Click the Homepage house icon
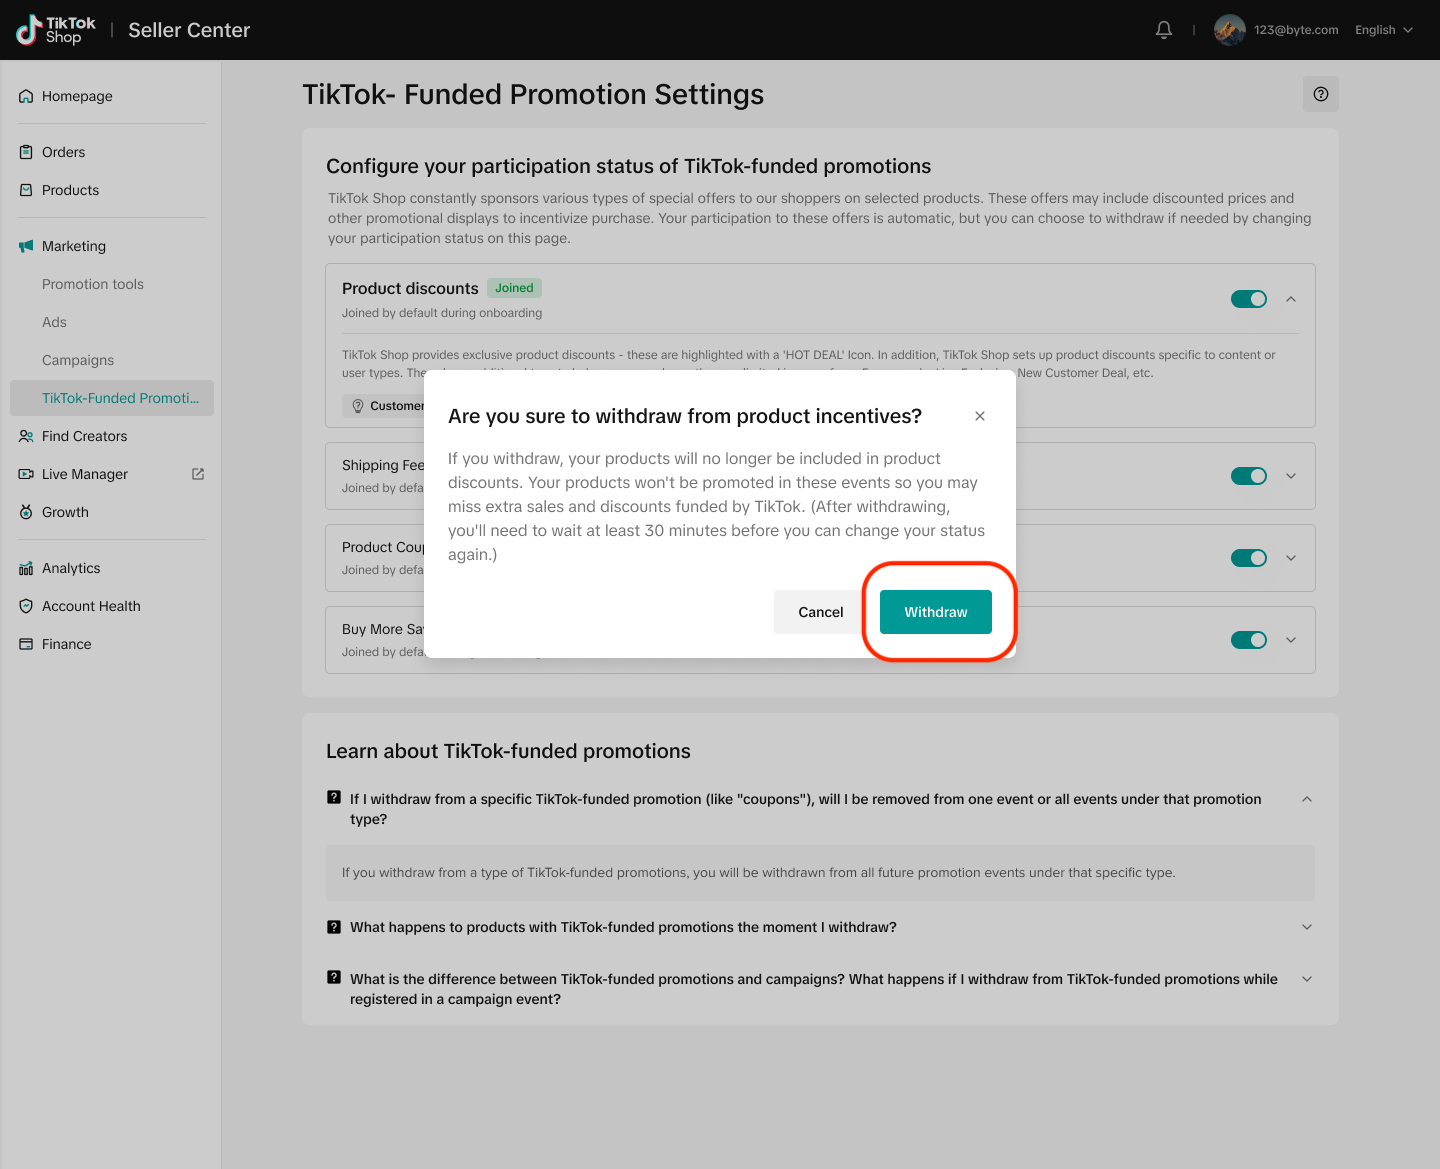1440x1169 pixels. coord(26,96)
